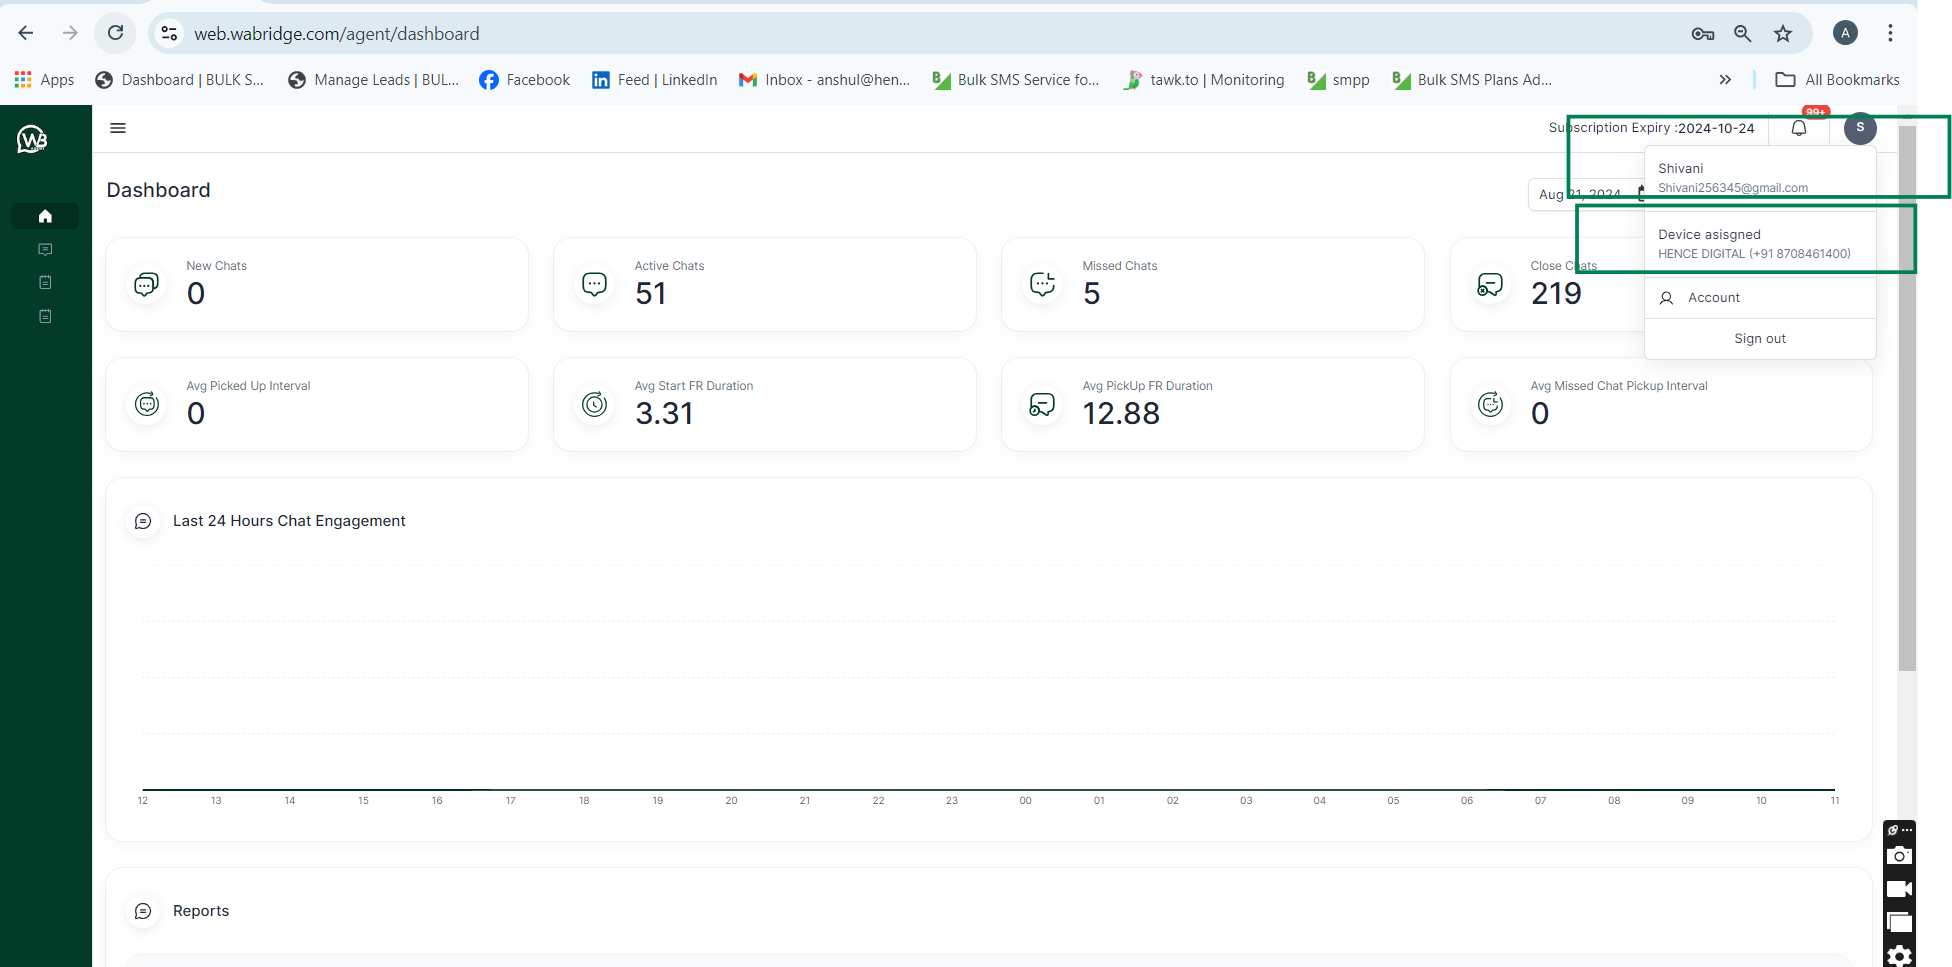
Task: Sign out from profile menu
Action: (x=1760, y=339)
